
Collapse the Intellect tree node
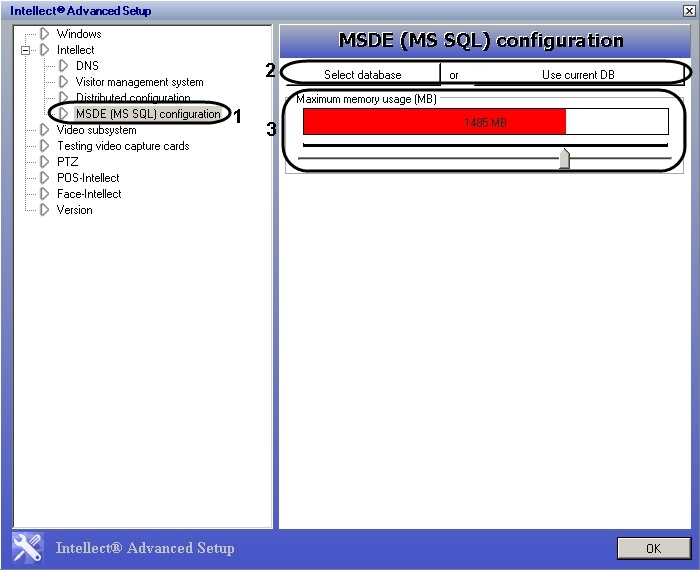click(x=25, y=50)
